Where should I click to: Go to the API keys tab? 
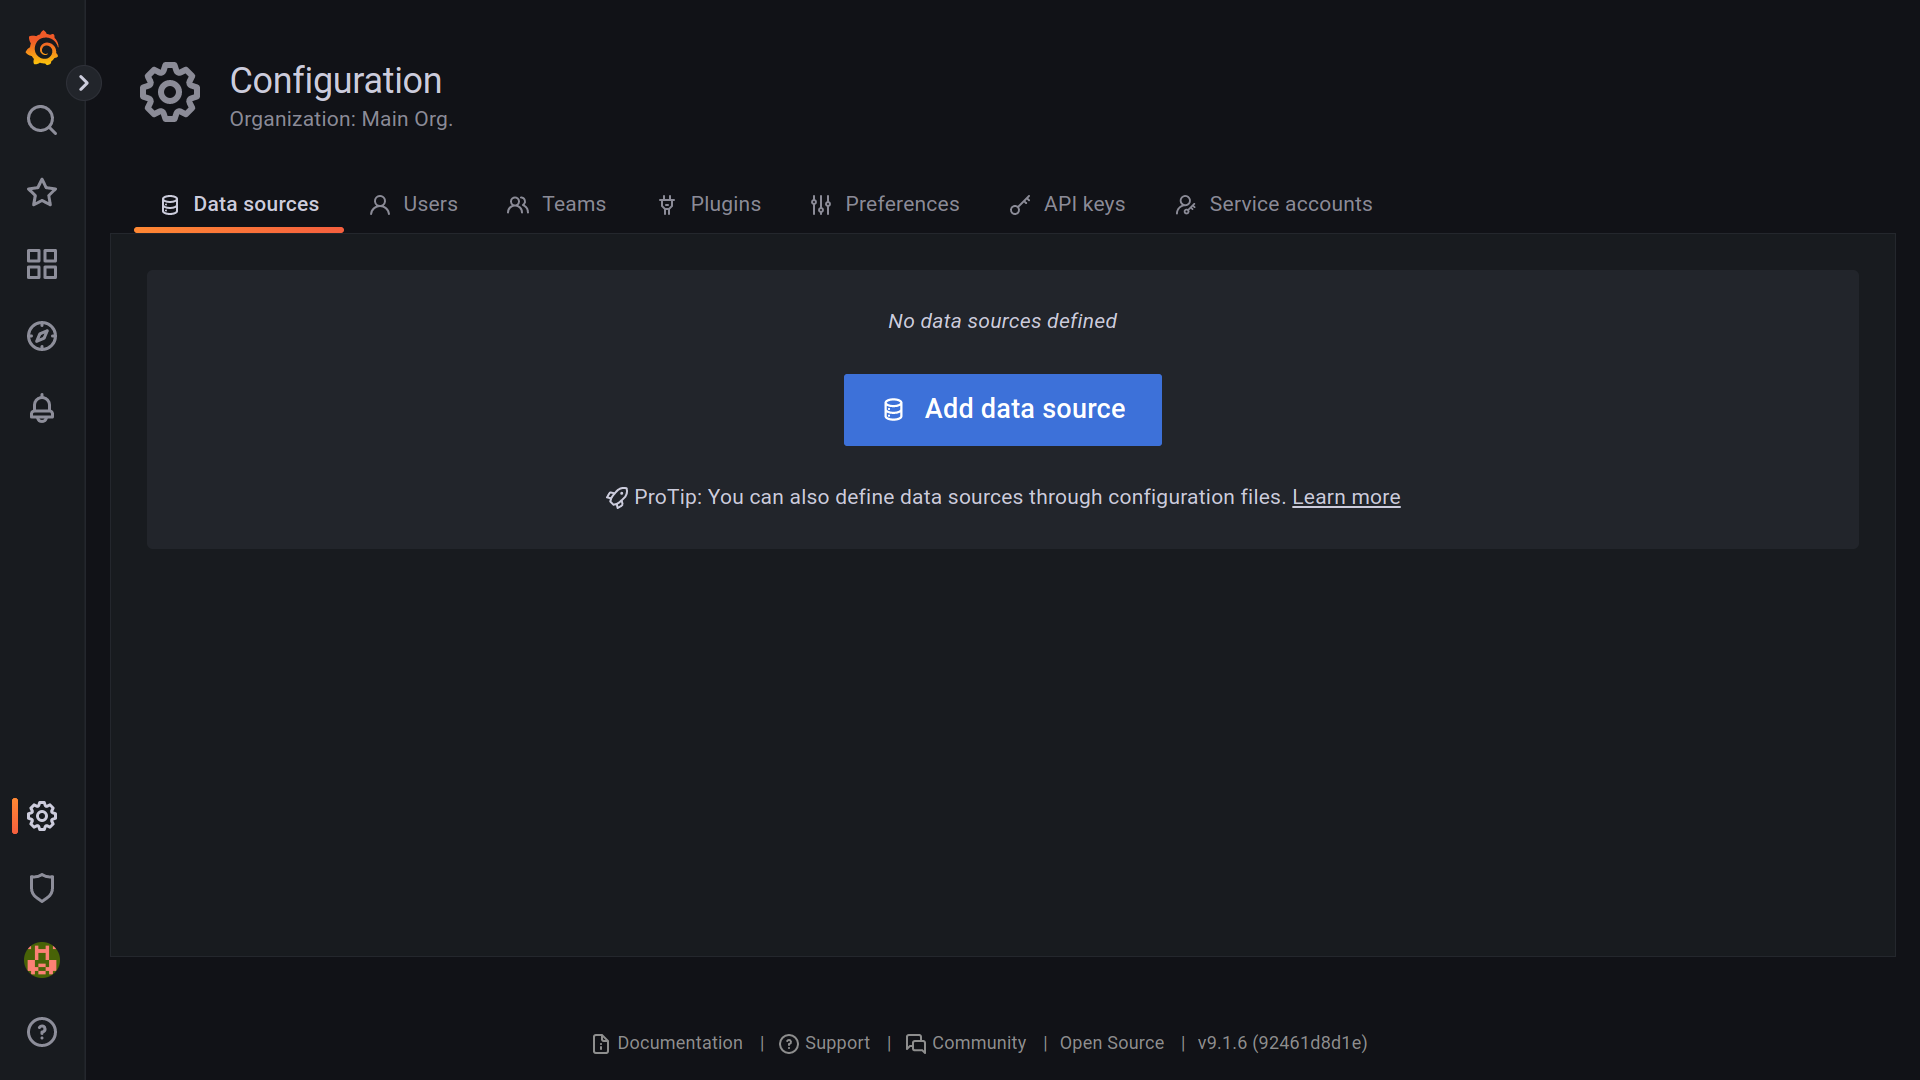(x=1068, y=204)
